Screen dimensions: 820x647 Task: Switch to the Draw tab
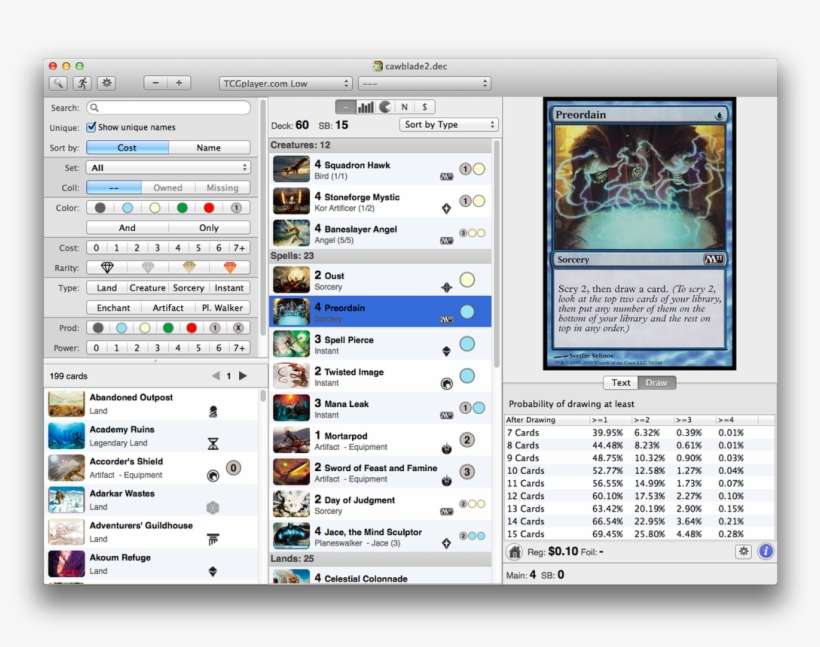(x=655, y=382)
